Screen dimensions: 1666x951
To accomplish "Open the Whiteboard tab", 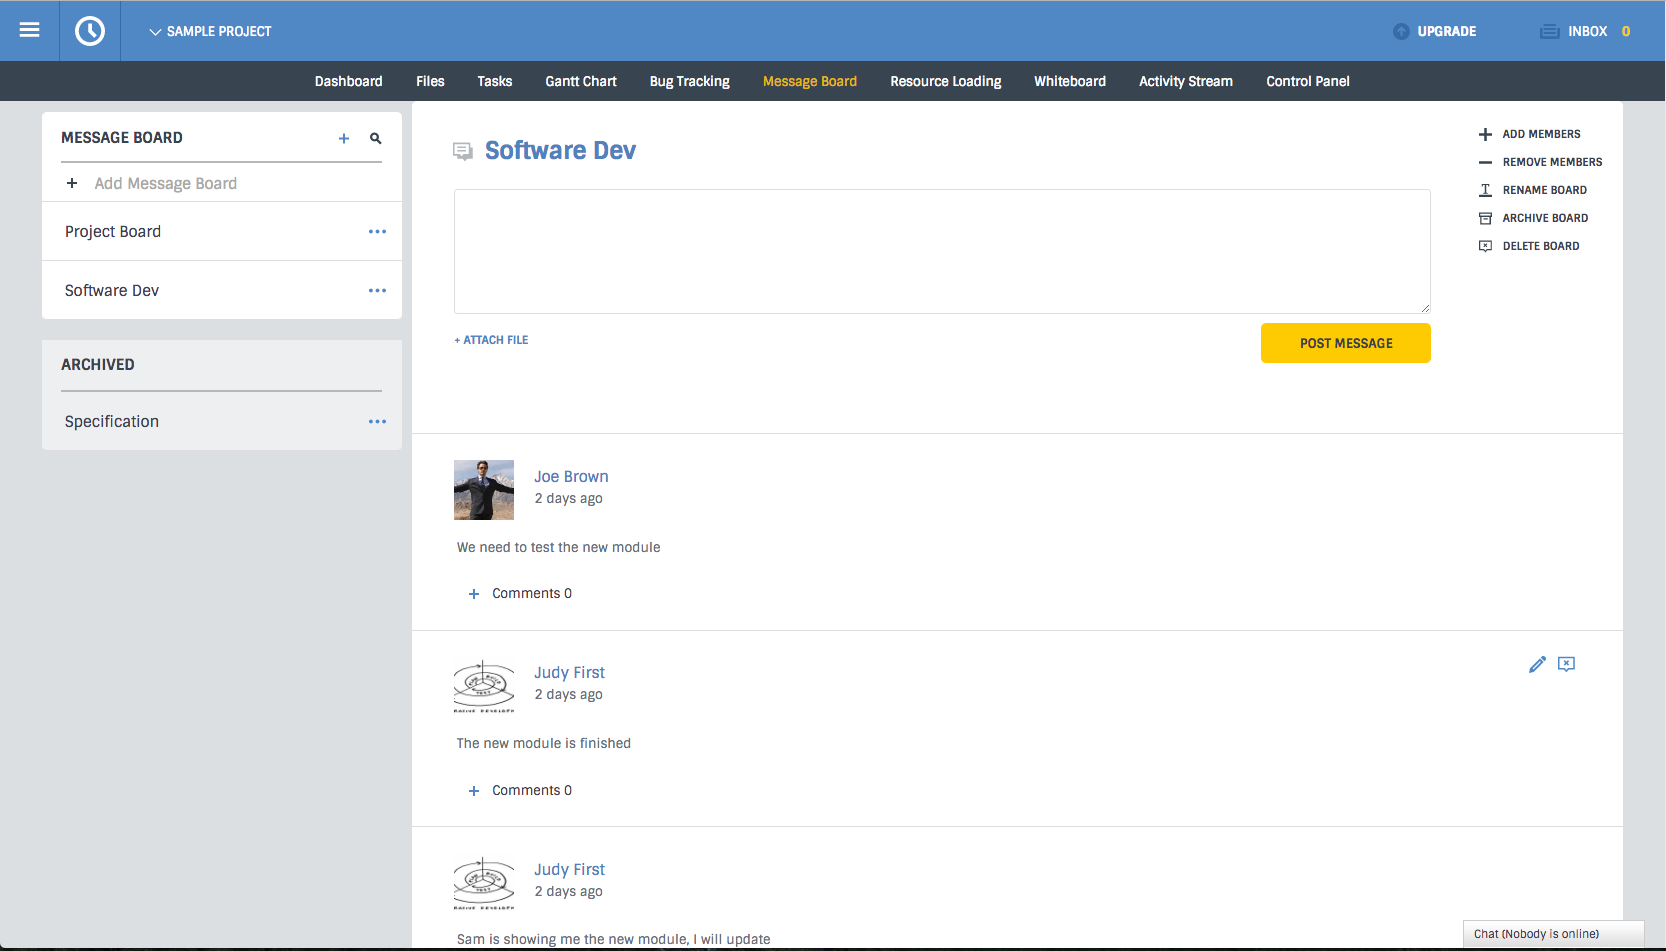I will (x=1069, y=81).
